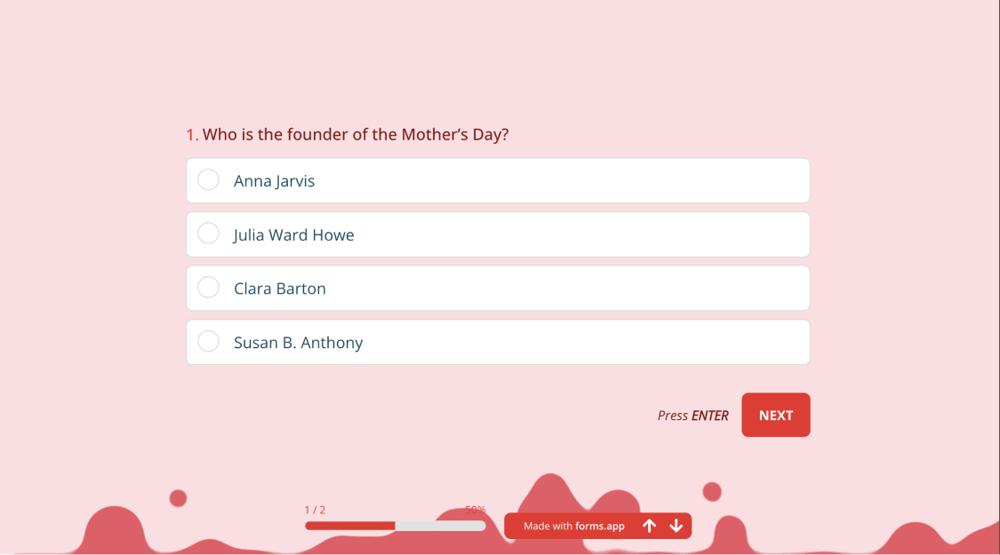Click the 50% progress label
The width and height of the screenshot is (1000, 555).
click(475, 510)
